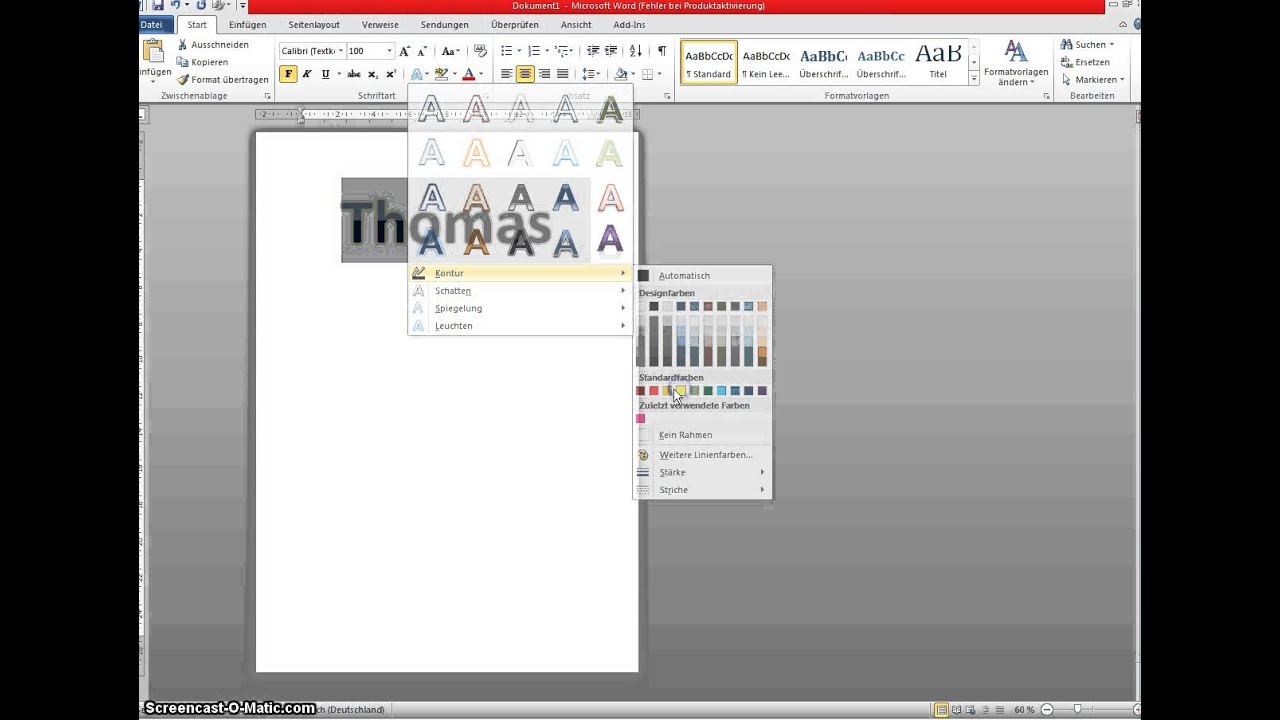Pick the pink recently used color swatch
Screen dimensions: 1280x720
pos(641,419)
